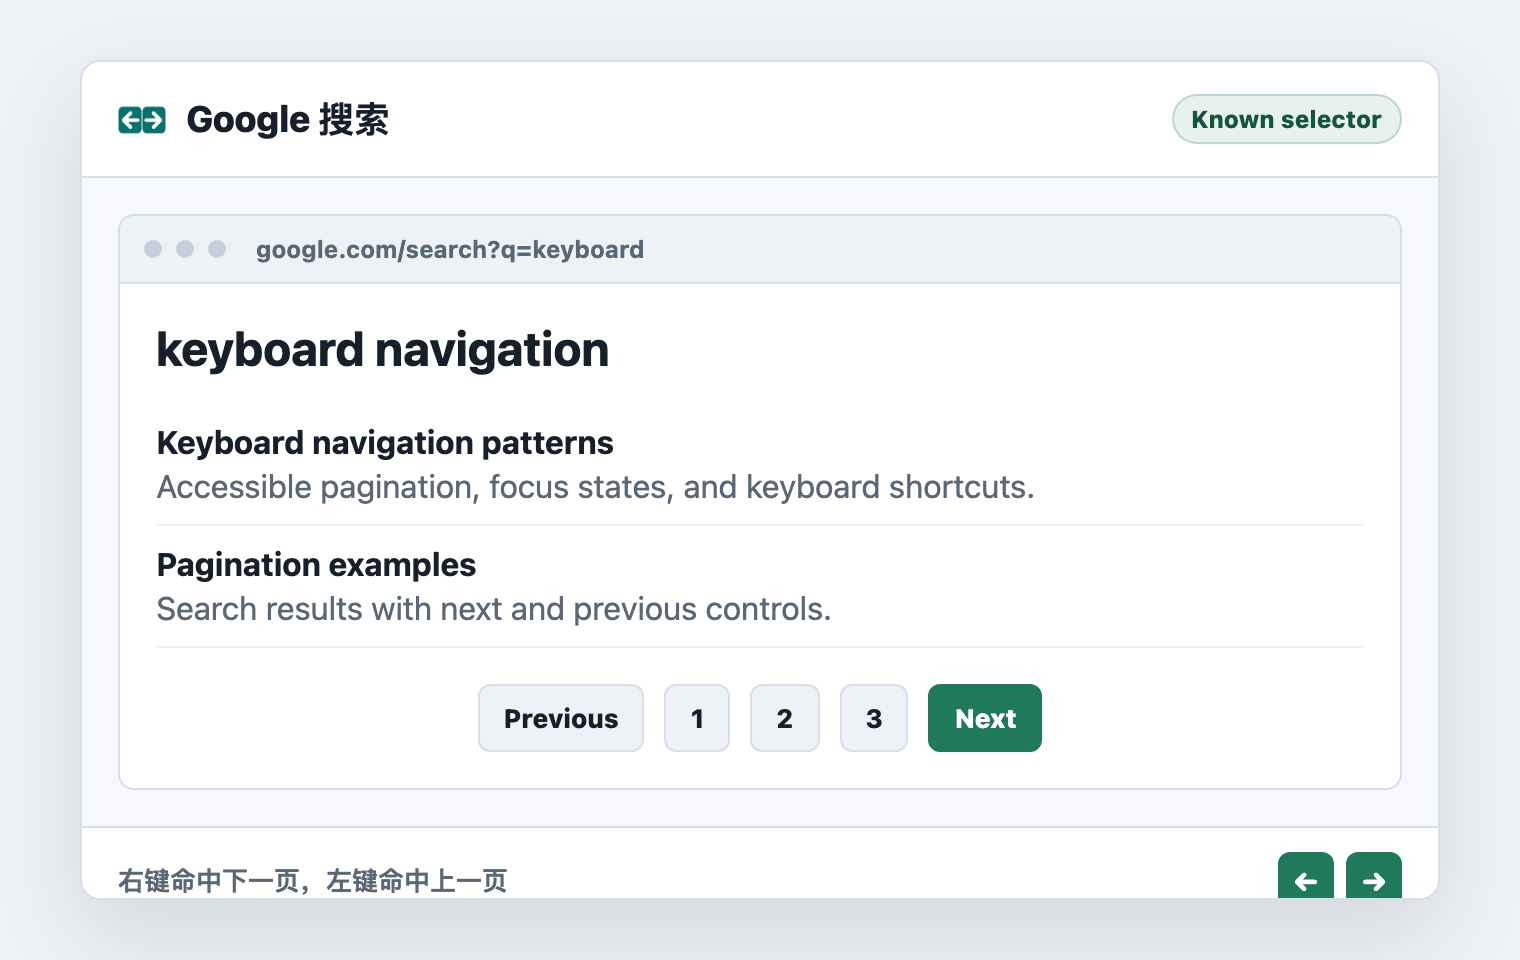The height and width of the screenshot is (960, 1520).
Task: Click the right arrow key button
Action: [1373, 875]
